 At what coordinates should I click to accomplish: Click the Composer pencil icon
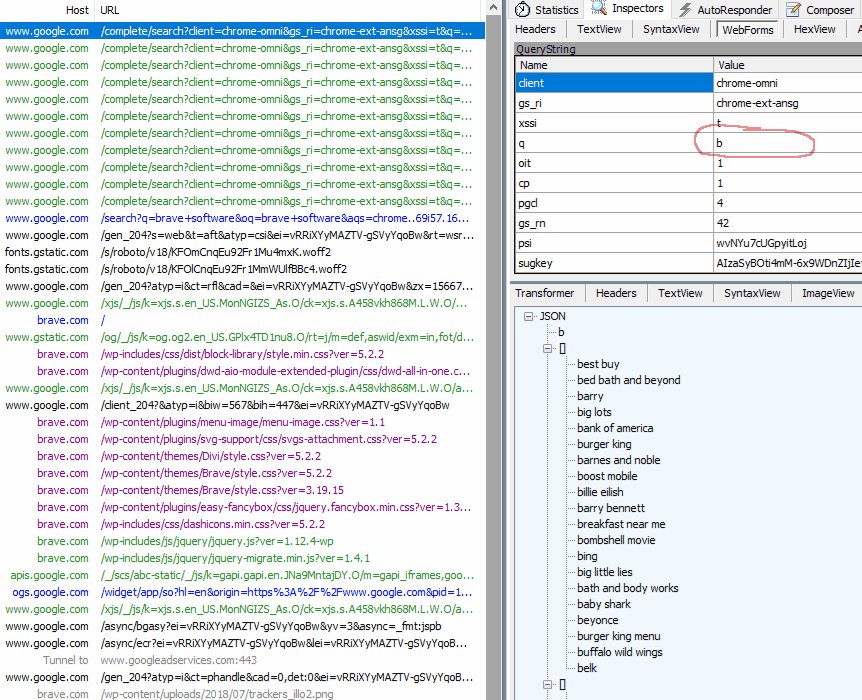(x=793, y=9)
